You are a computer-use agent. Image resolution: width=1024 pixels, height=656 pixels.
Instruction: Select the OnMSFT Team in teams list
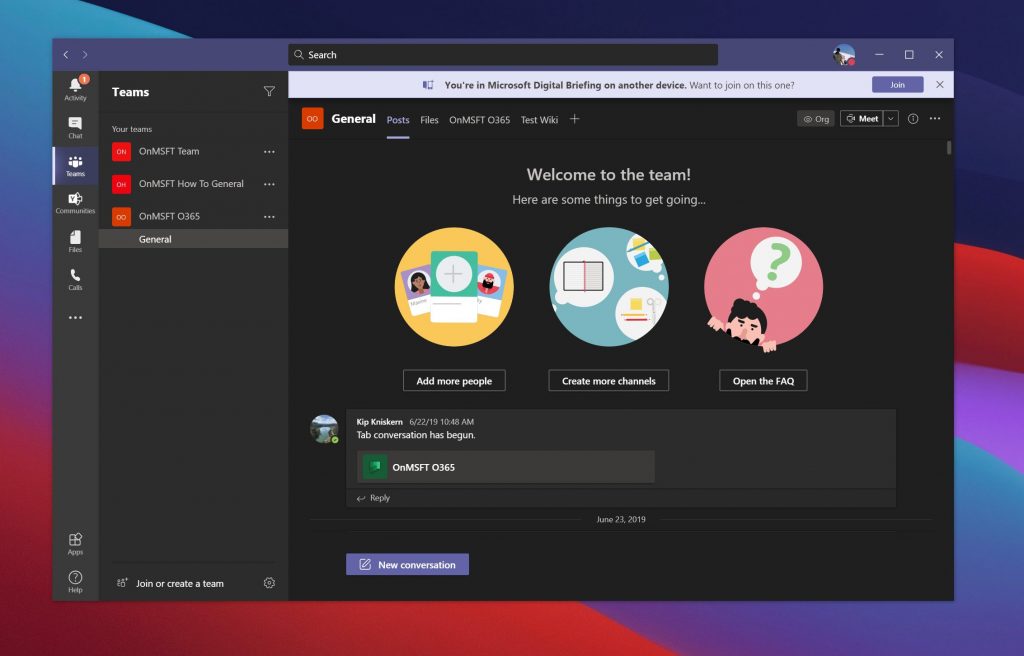[193, 152]
